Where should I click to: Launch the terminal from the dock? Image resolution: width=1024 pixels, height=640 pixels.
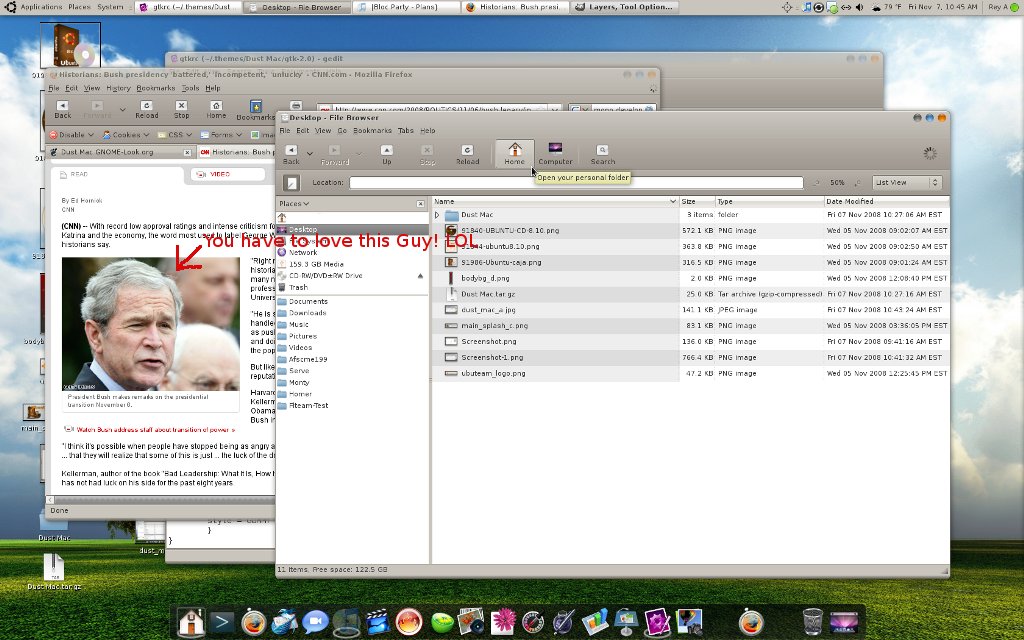pos(221,622)
